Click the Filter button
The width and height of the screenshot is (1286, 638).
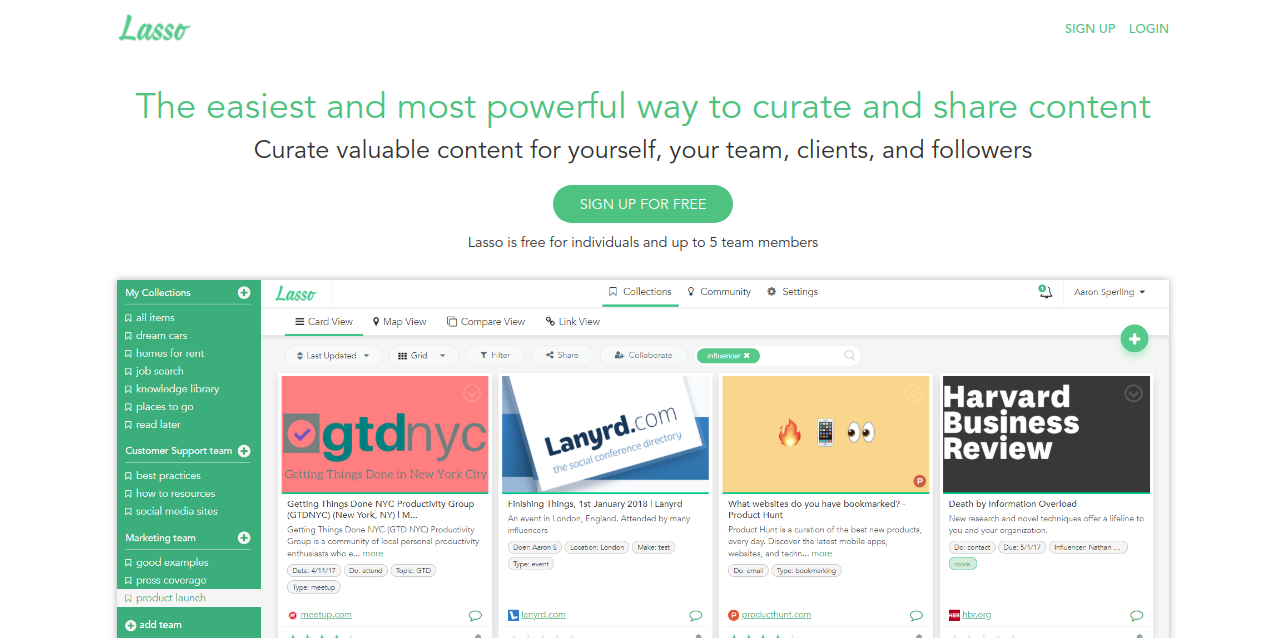click(495, 355)
